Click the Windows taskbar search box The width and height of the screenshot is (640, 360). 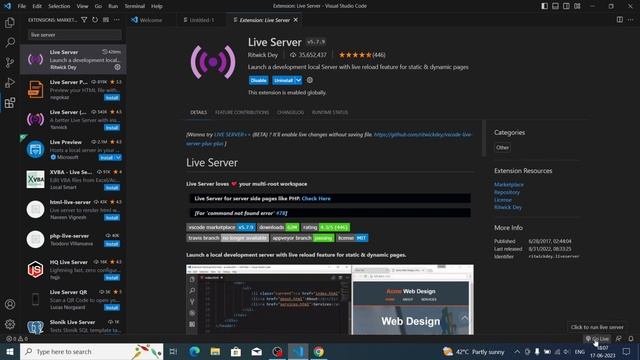point(91,351)
